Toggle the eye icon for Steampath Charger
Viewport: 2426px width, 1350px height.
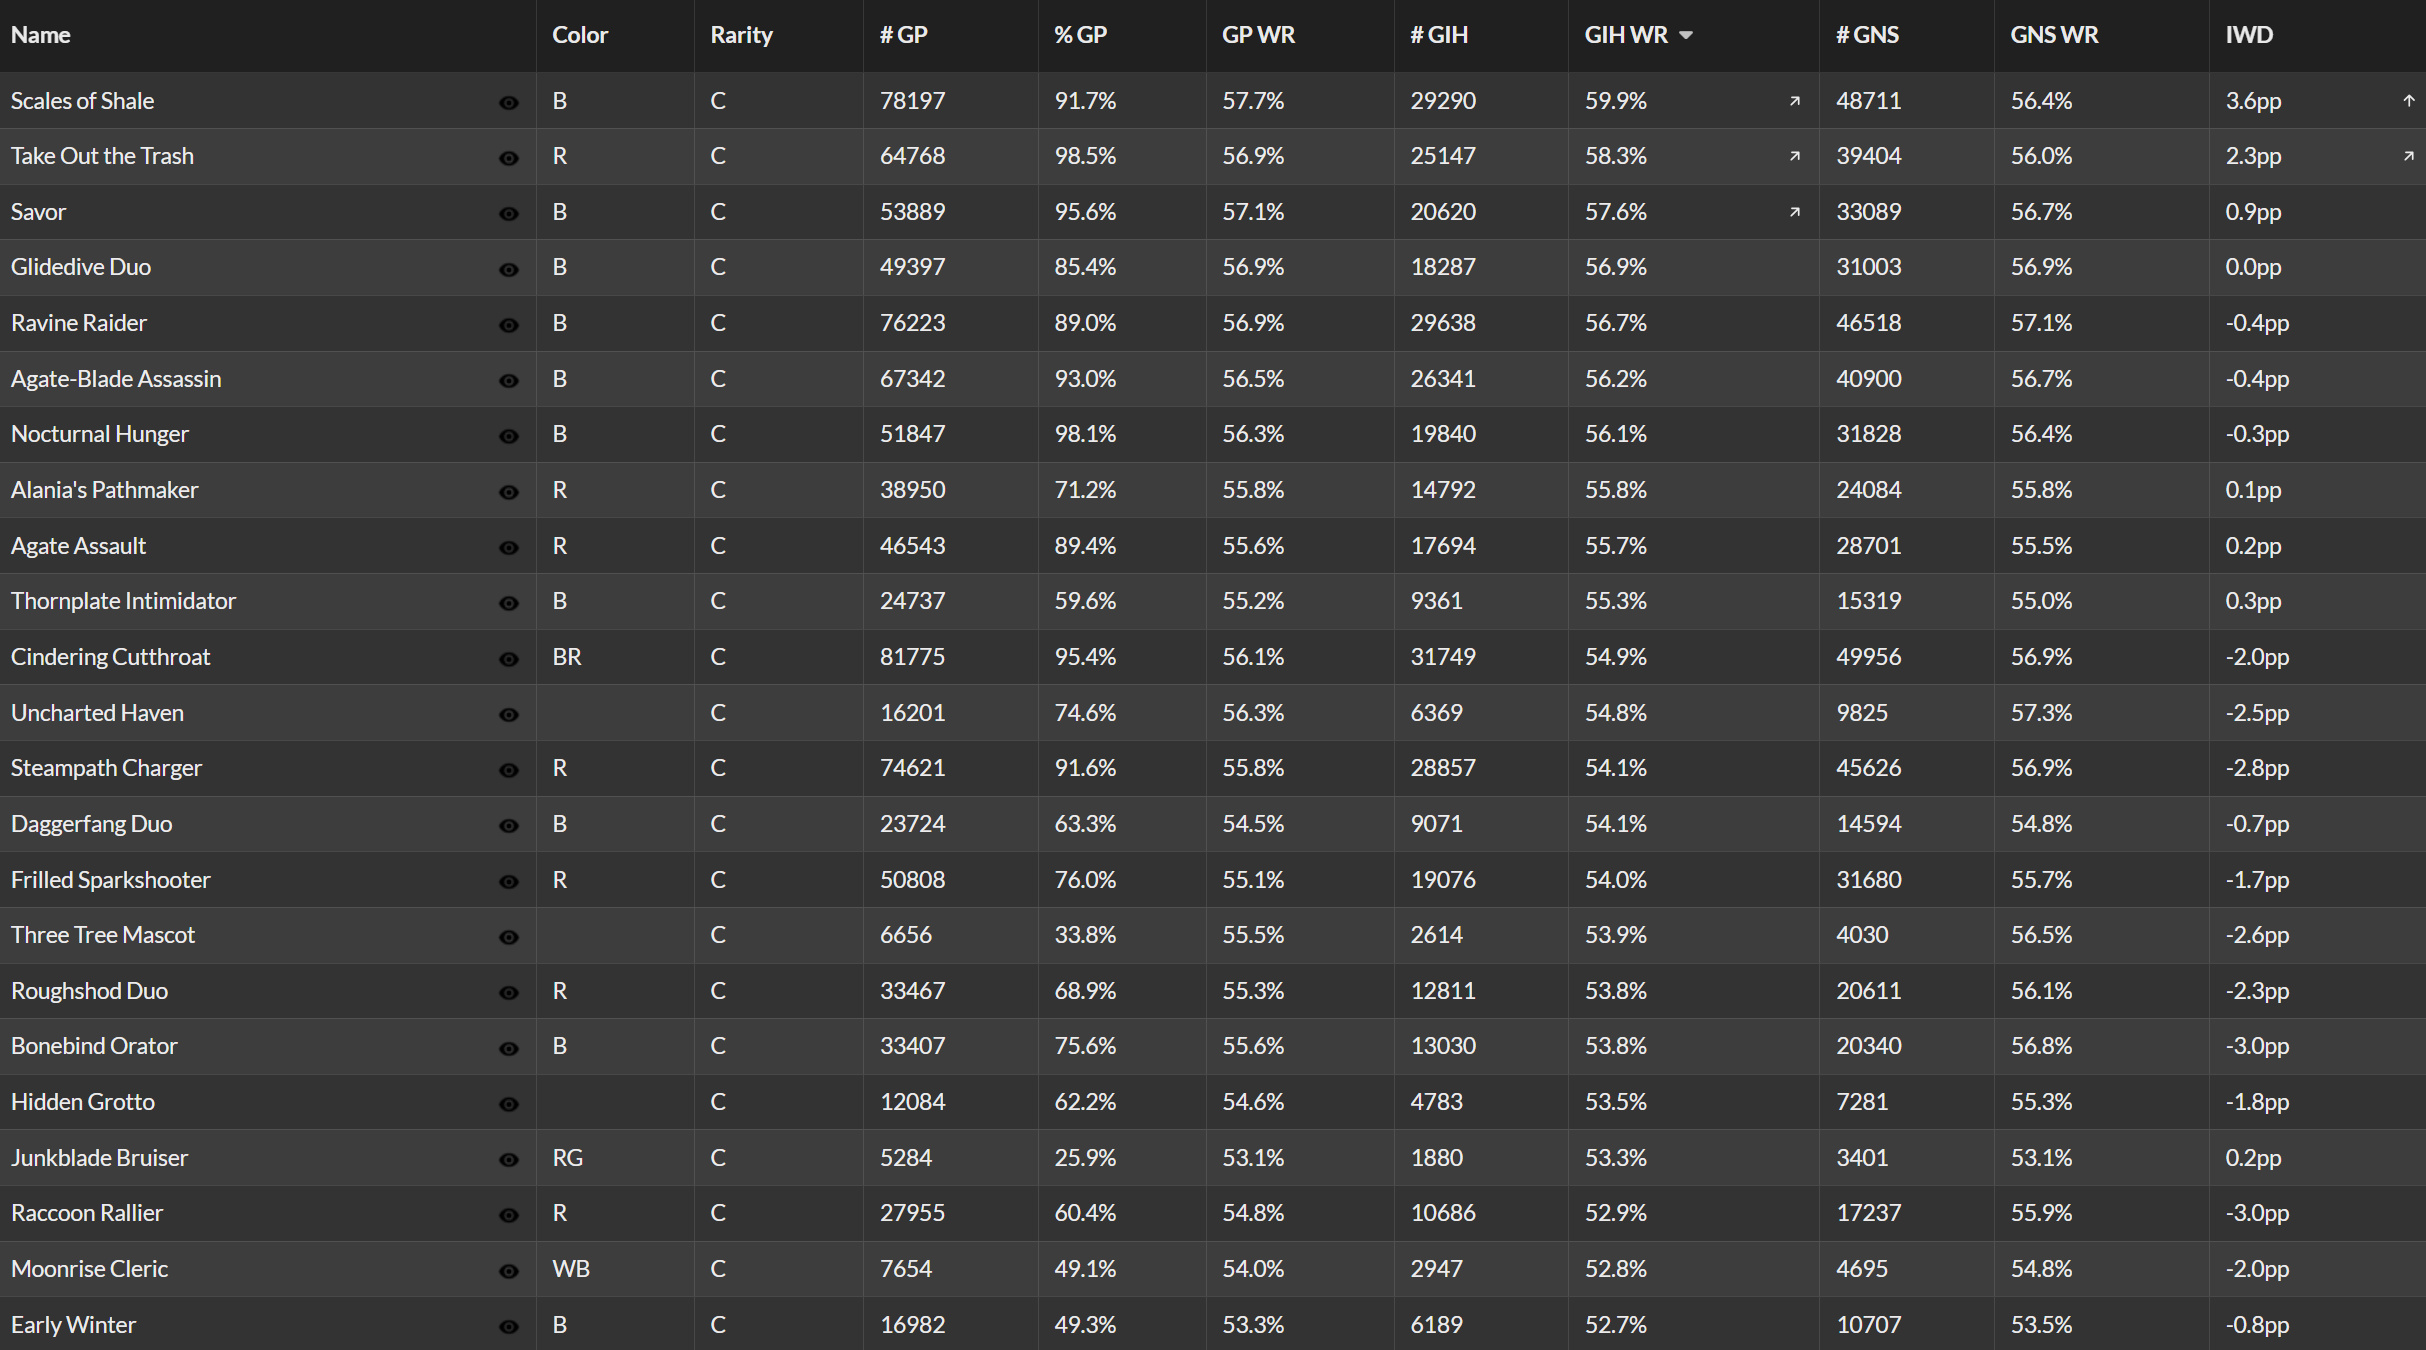[509, 770]
